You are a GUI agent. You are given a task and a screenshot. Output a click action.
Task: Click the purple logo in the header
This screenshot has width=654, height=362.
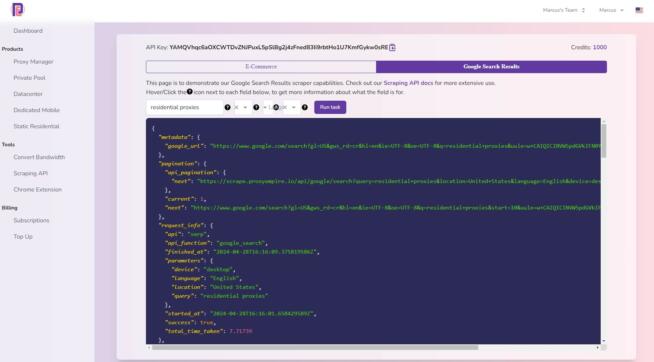tap(18, 9)
